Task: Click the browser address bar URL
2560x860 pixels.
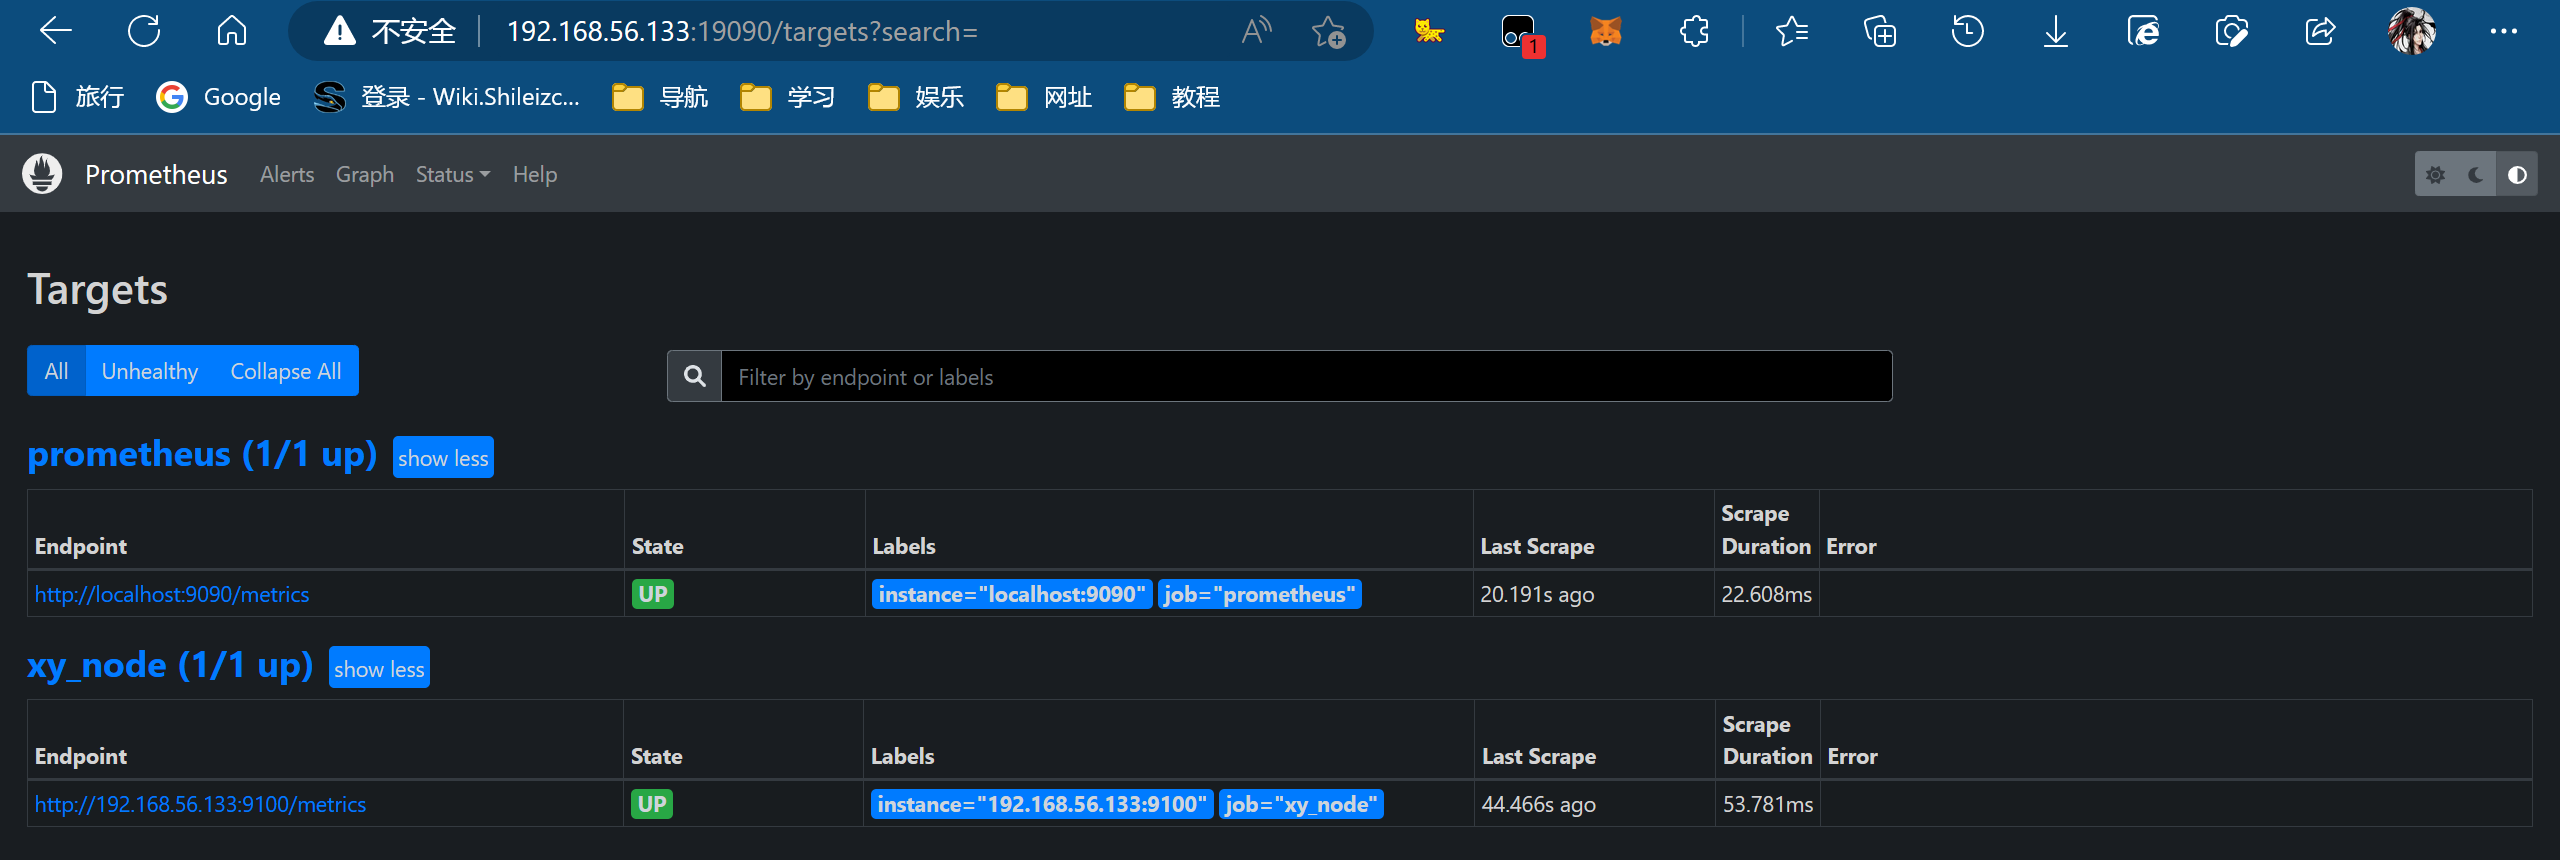Action: click(x=742, y=32)
